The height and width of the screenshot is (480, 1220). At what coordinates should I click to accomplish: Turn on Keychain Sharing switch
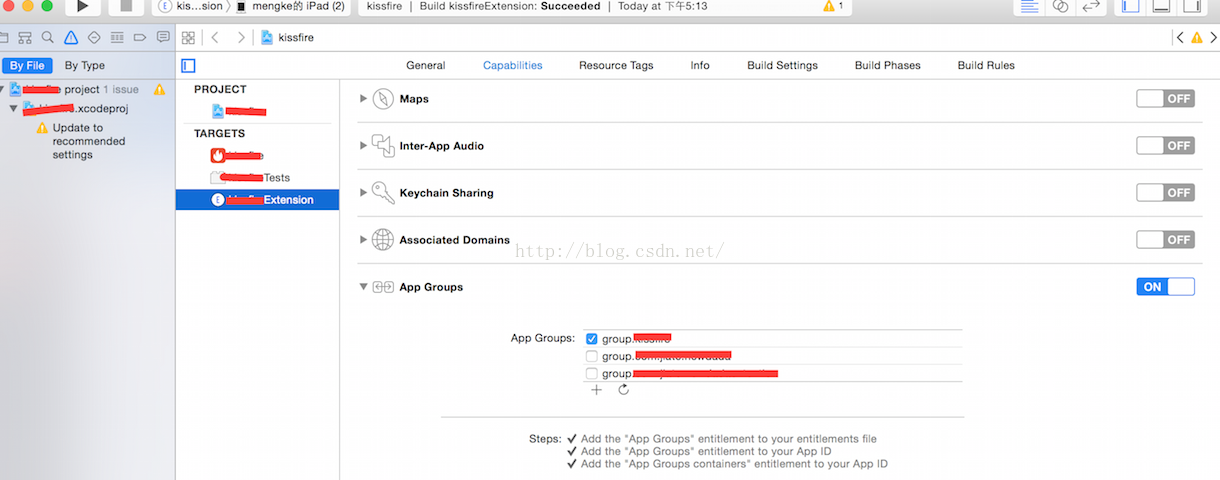coord(1165,192)
